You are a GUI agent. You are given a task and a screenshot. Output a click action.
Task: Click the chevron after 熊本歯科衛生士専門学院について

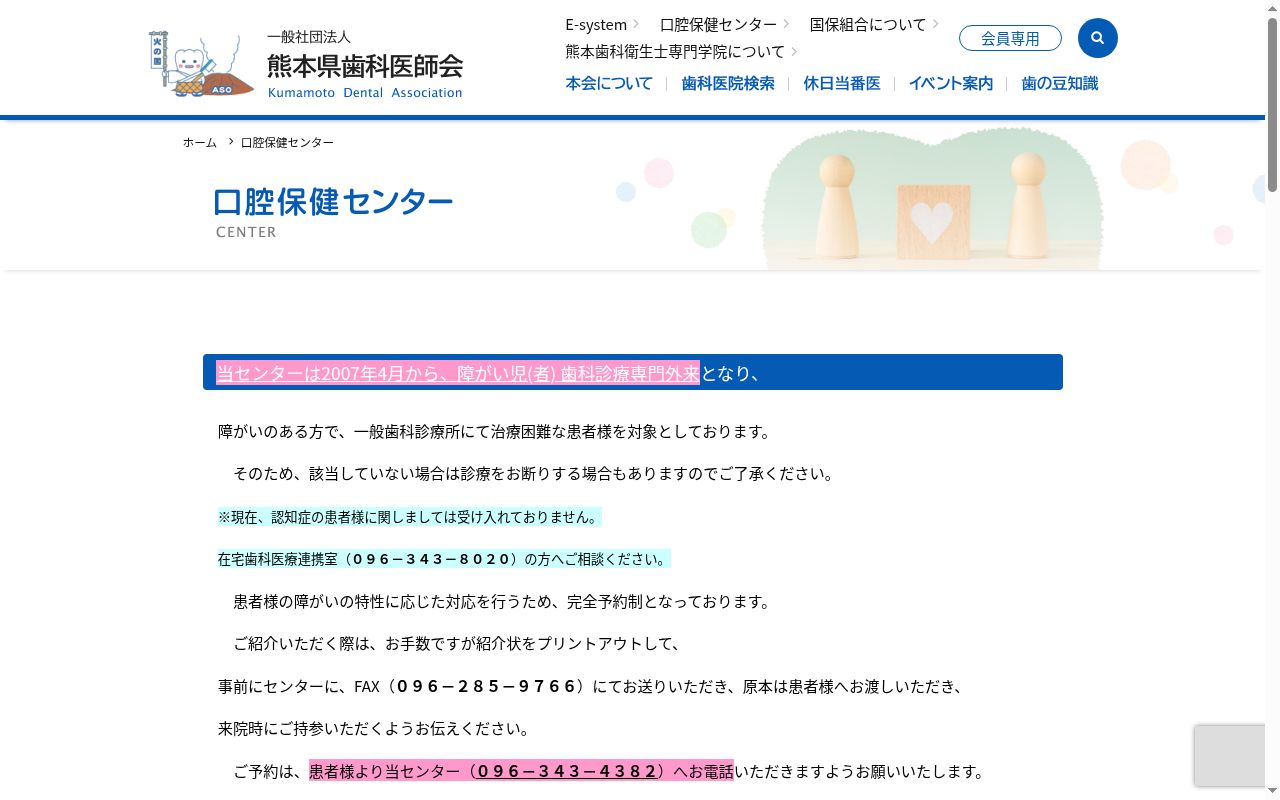click(794, 51)
